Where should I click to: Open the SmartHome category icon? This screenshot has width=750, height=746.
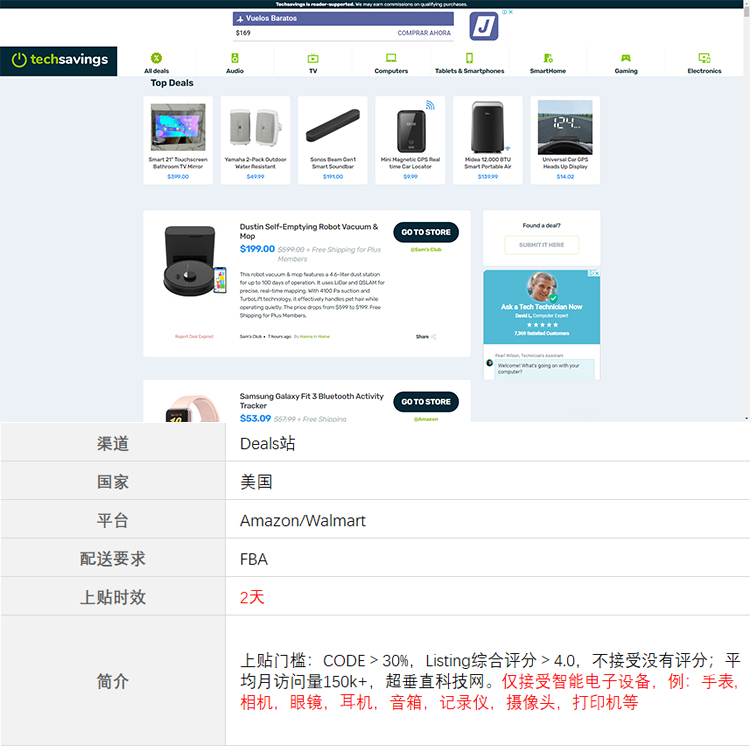548,58
